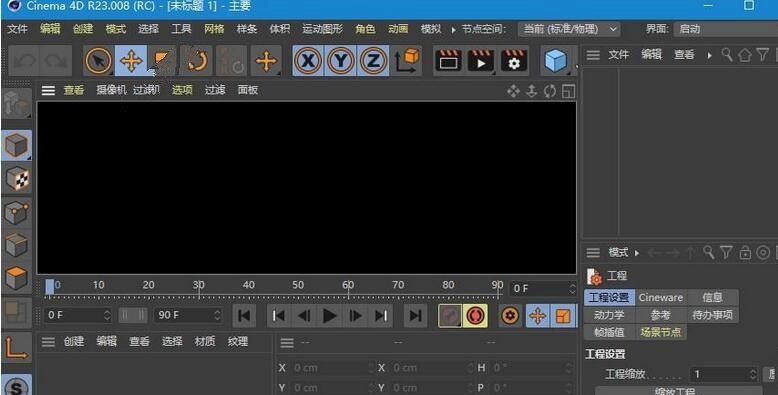Click Object Manager search magnifier icon

[x=727, y=55]
